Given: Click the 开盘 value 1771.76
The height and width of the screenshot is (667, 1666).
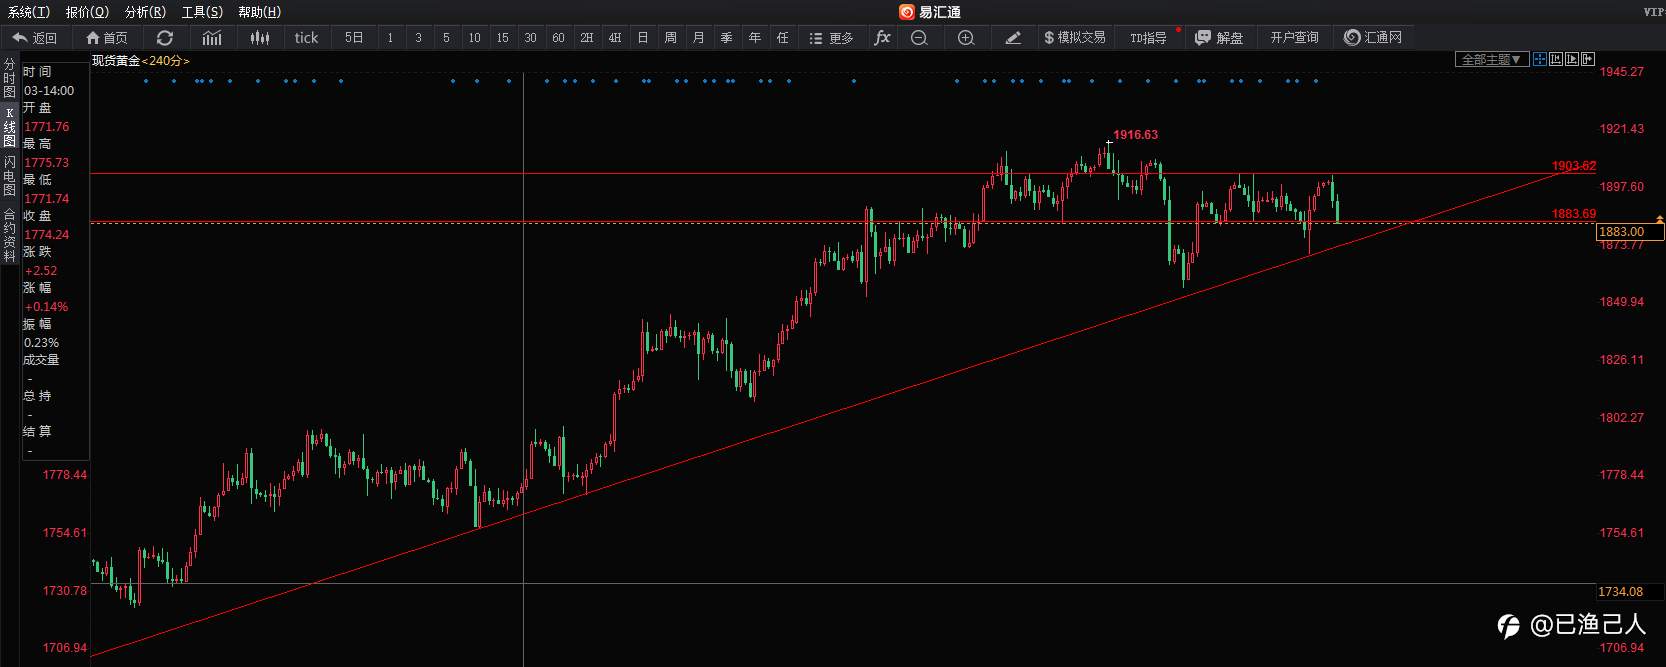Looking at the screenshot, I should pyautogui.click(x=47, y=127).
